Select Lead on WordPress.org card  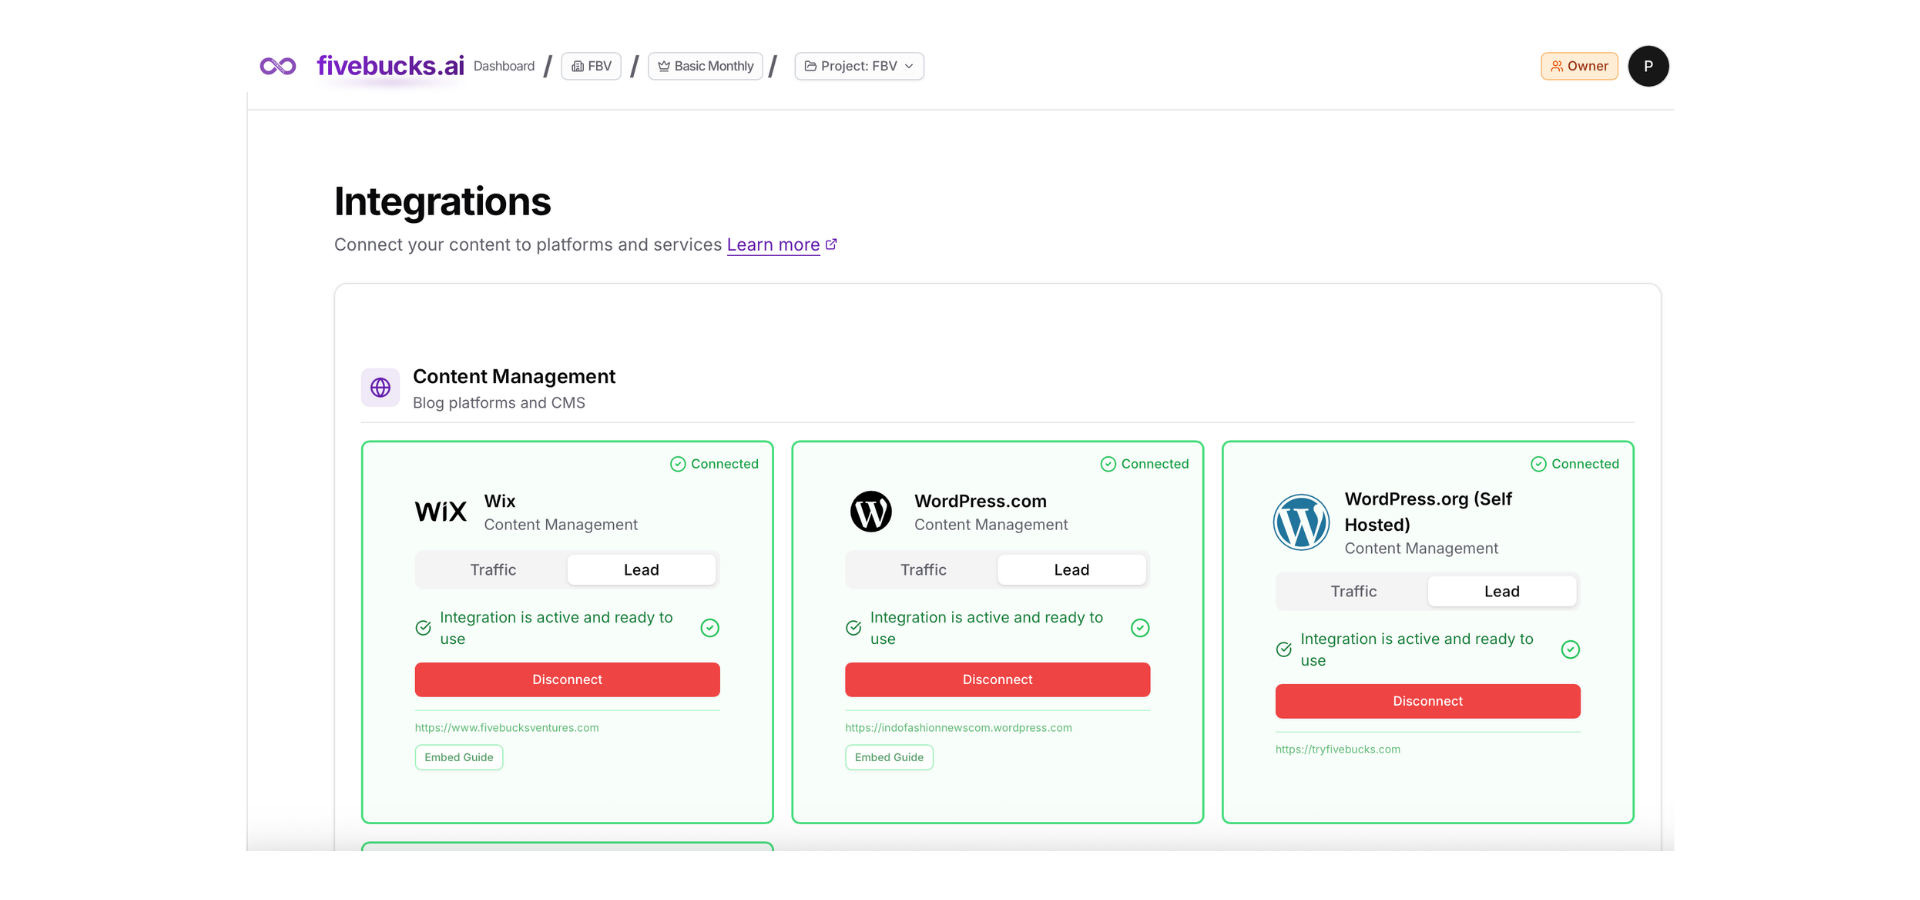(1501, 592)
